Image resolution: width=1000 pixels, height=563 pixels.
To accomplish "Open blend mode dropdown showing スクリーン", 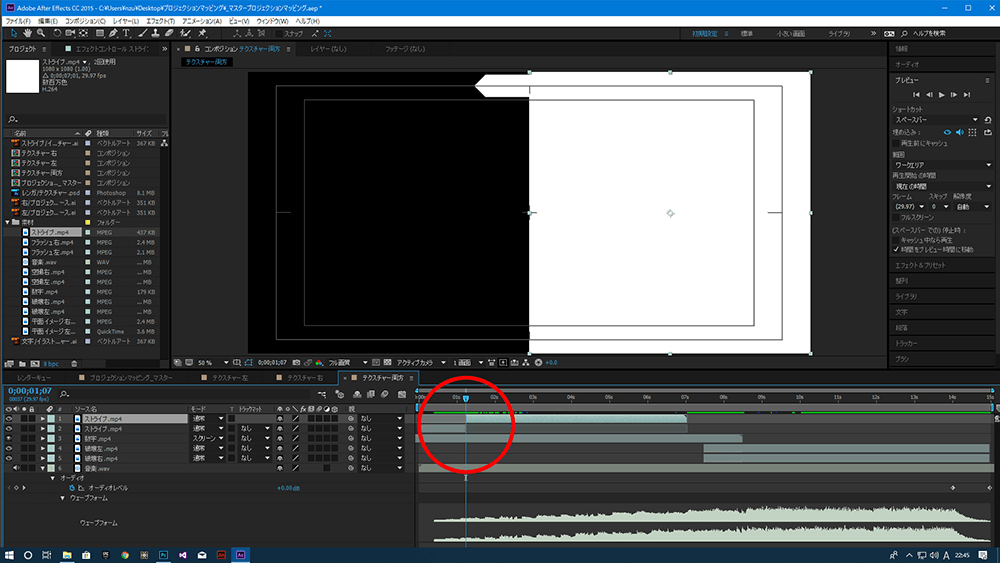I will tap(204, 438).
